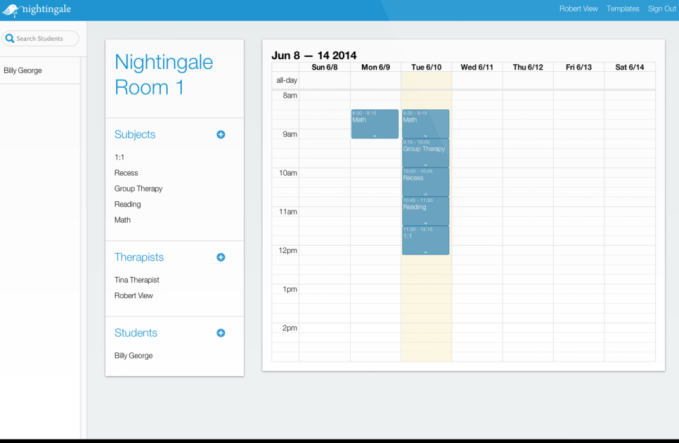This screenshot has width=679, height=443.
Task: Add a new student with plus icon
Action: (221, 333)
